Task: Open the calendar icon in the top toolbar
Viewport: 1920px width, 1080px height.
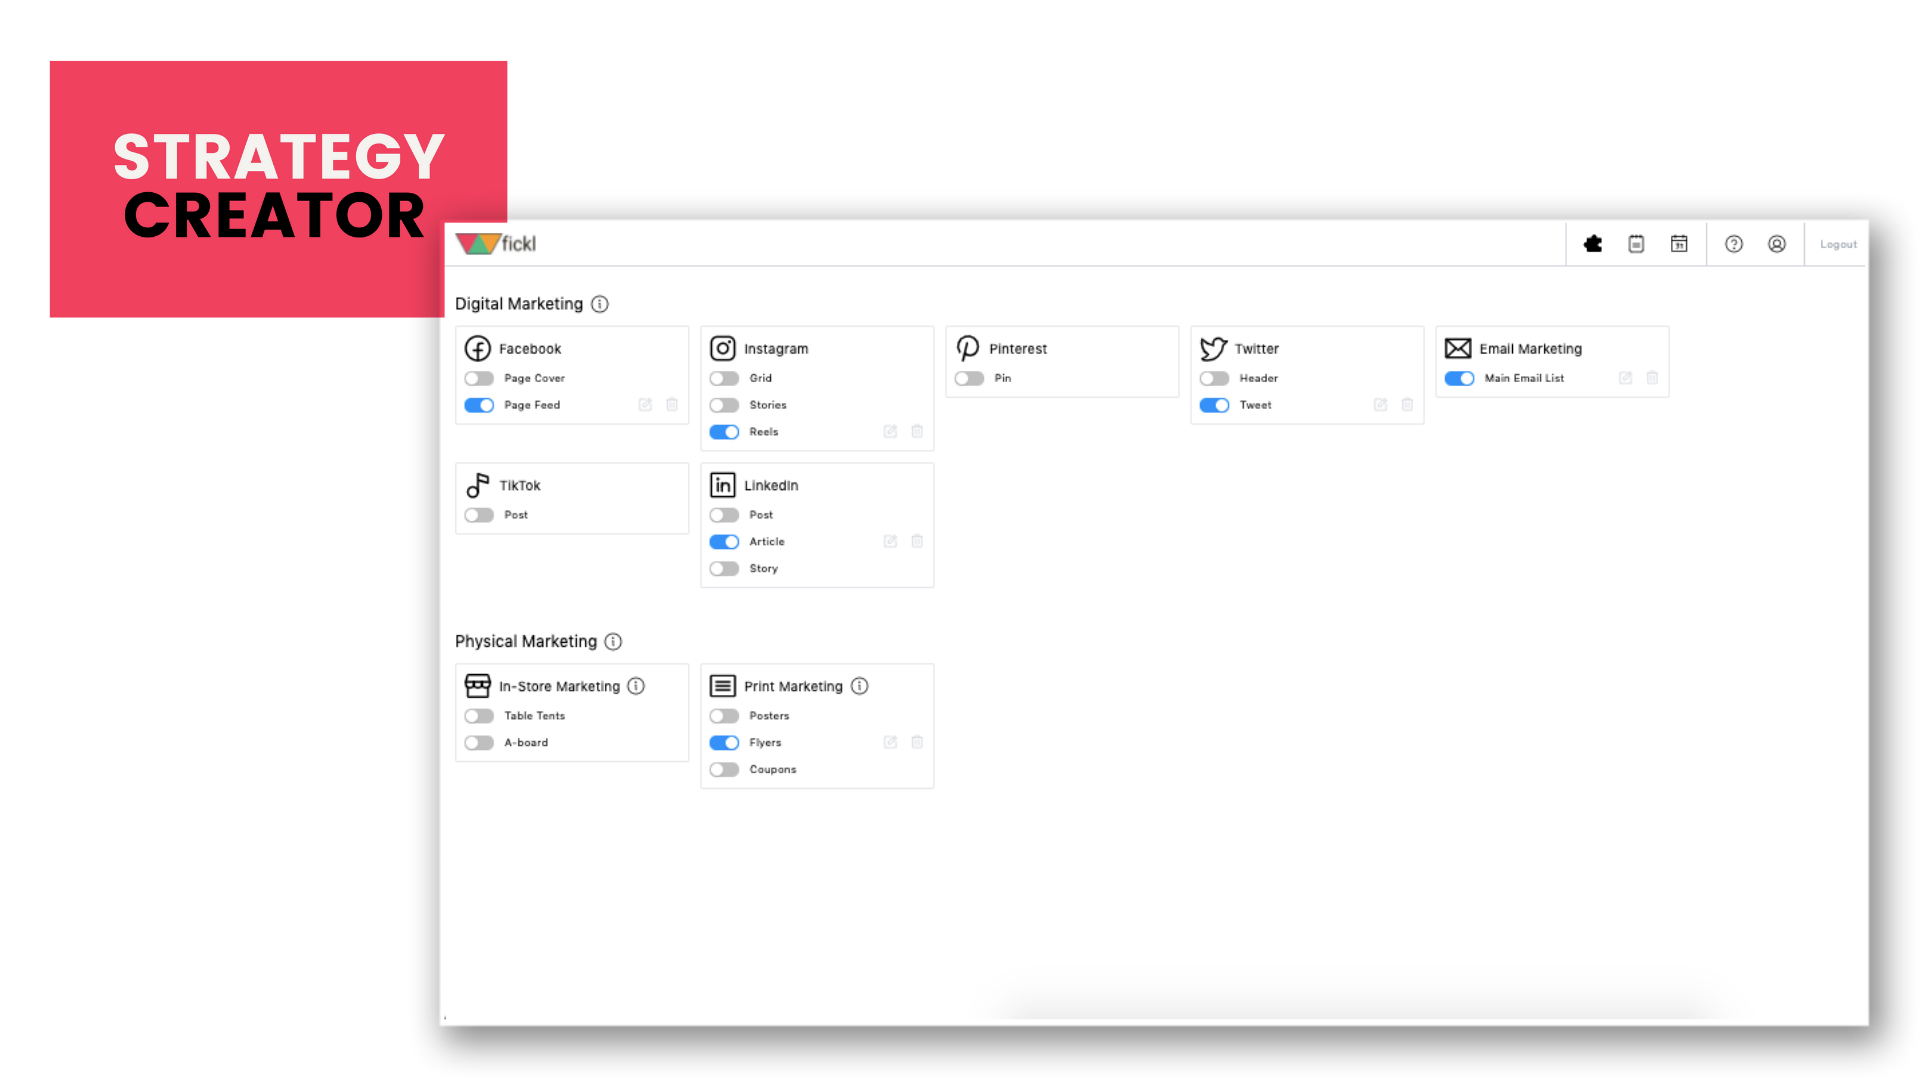Action: coord(1679,243)
